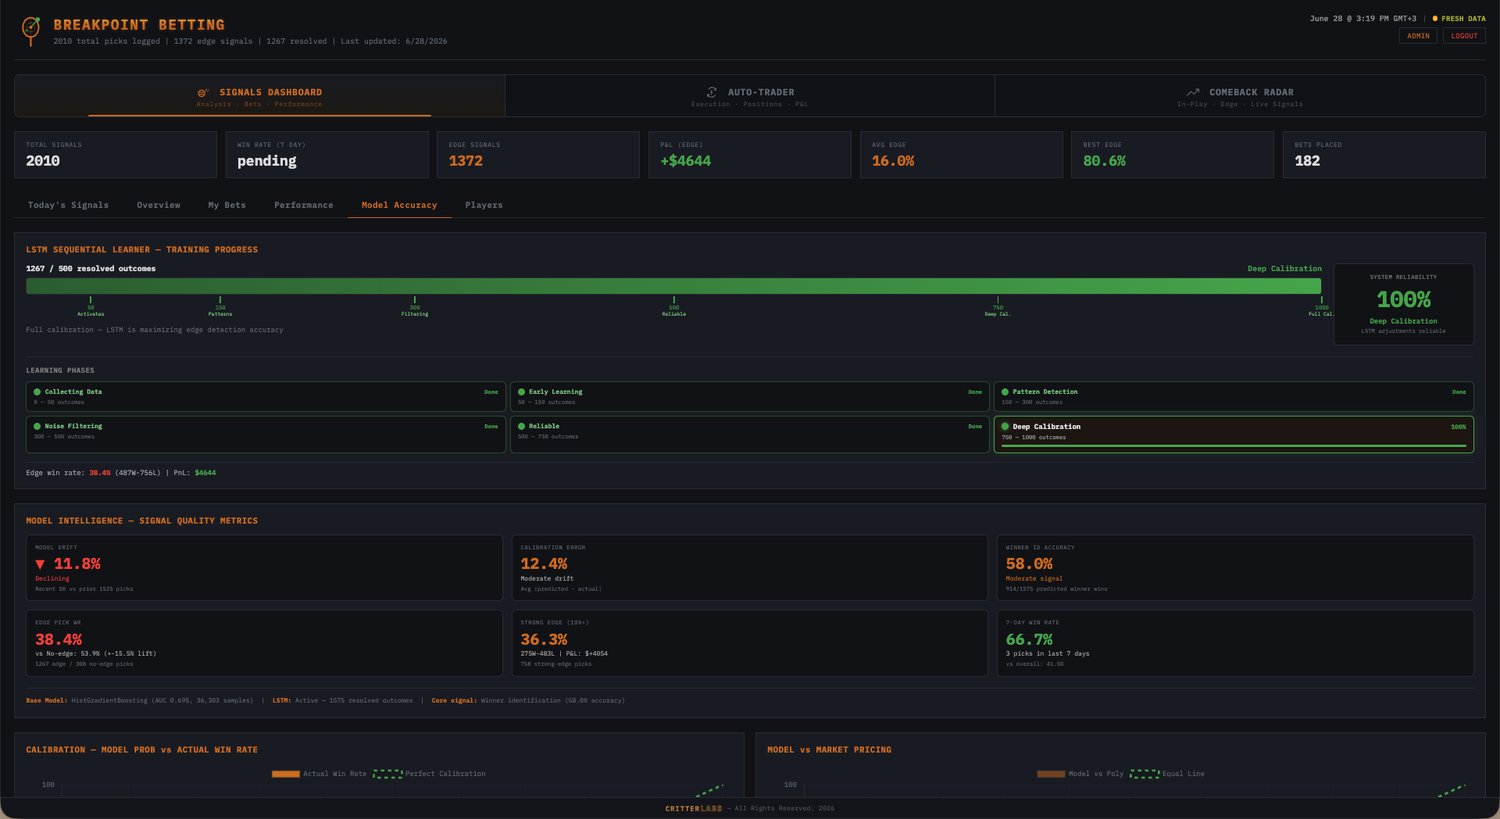Click the P&L (Edge) +$4644 card
The width and height of the screenshot is (1500, 819).
click(749, 155)
